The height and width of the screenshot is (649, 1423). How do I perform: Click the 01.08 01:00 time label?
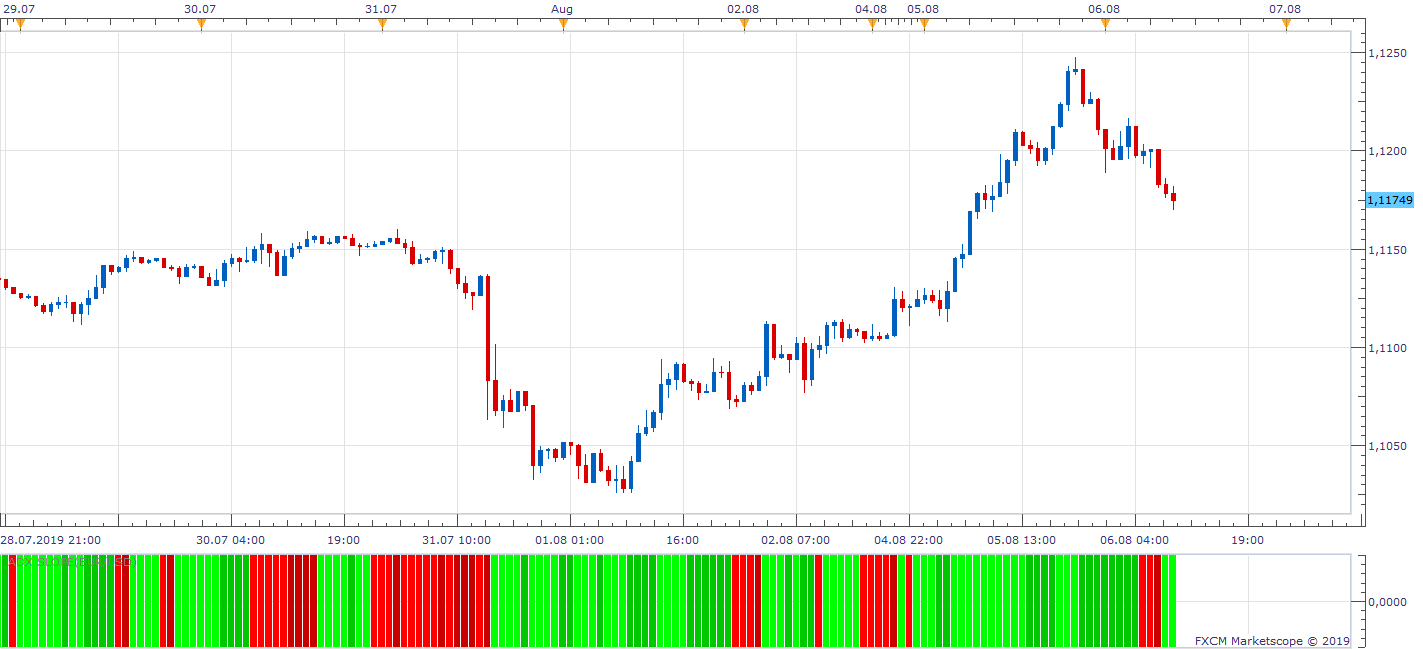569,540
